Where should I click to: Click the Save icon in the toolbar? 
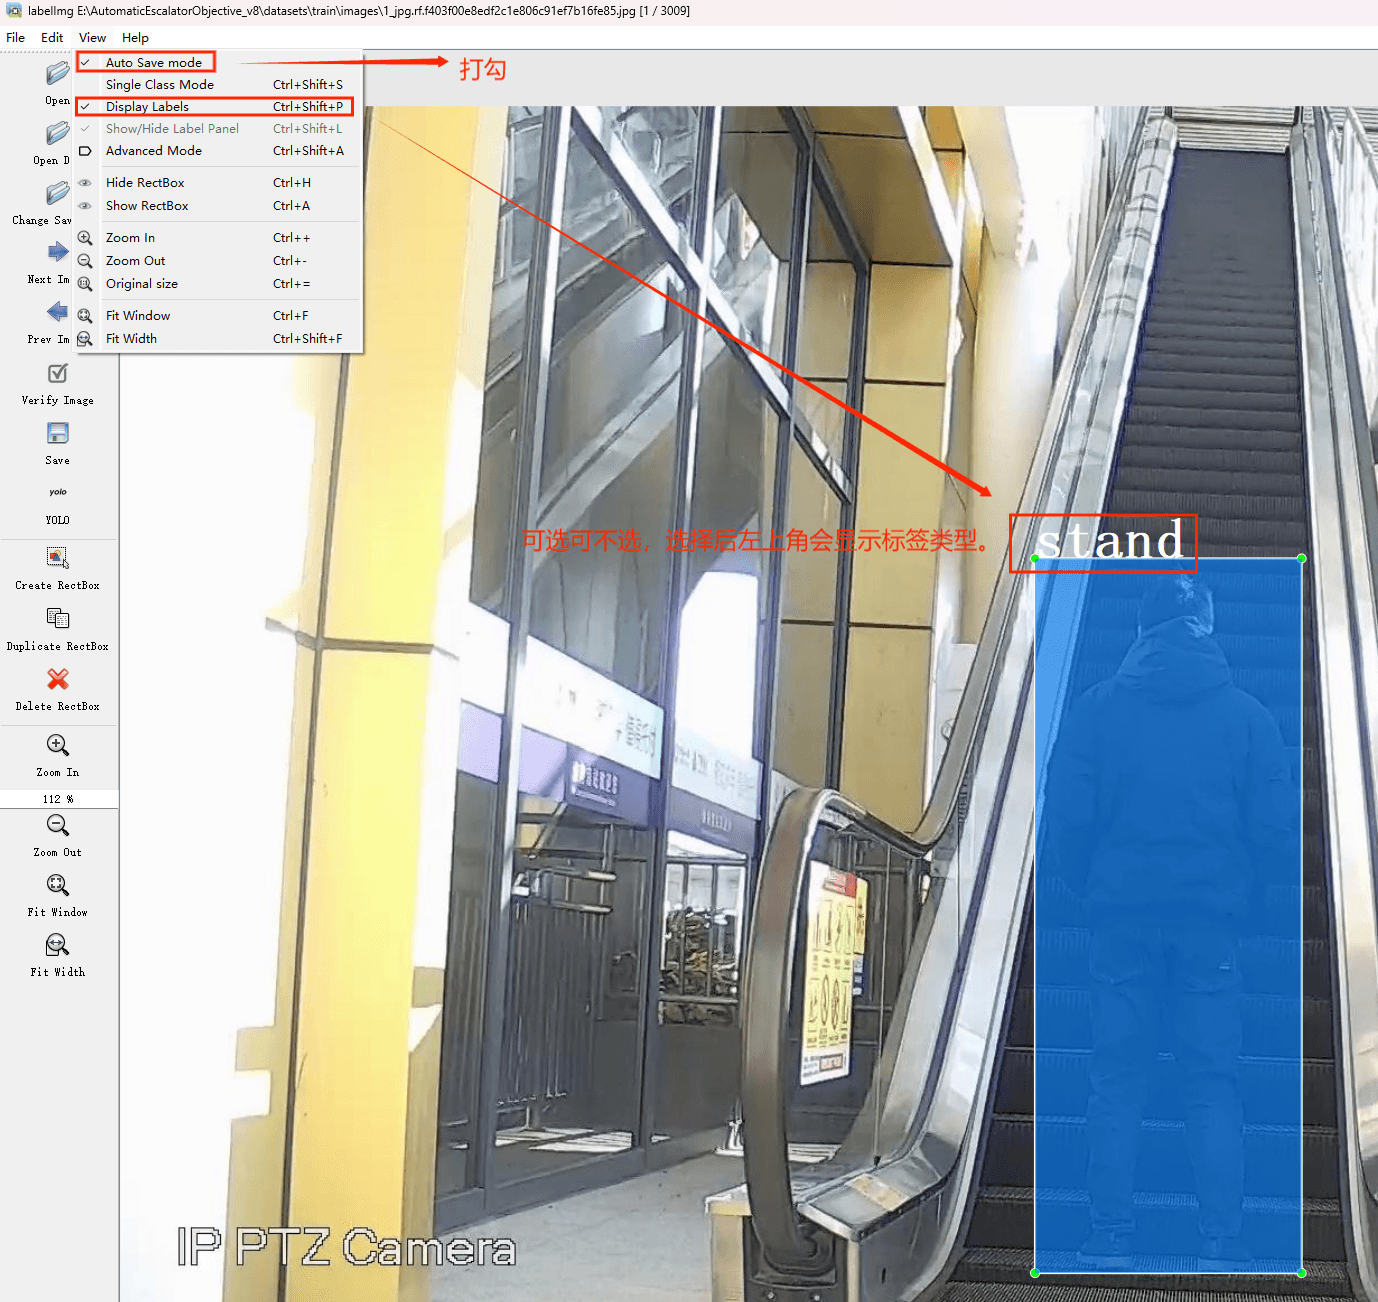[x=58, y=434]
